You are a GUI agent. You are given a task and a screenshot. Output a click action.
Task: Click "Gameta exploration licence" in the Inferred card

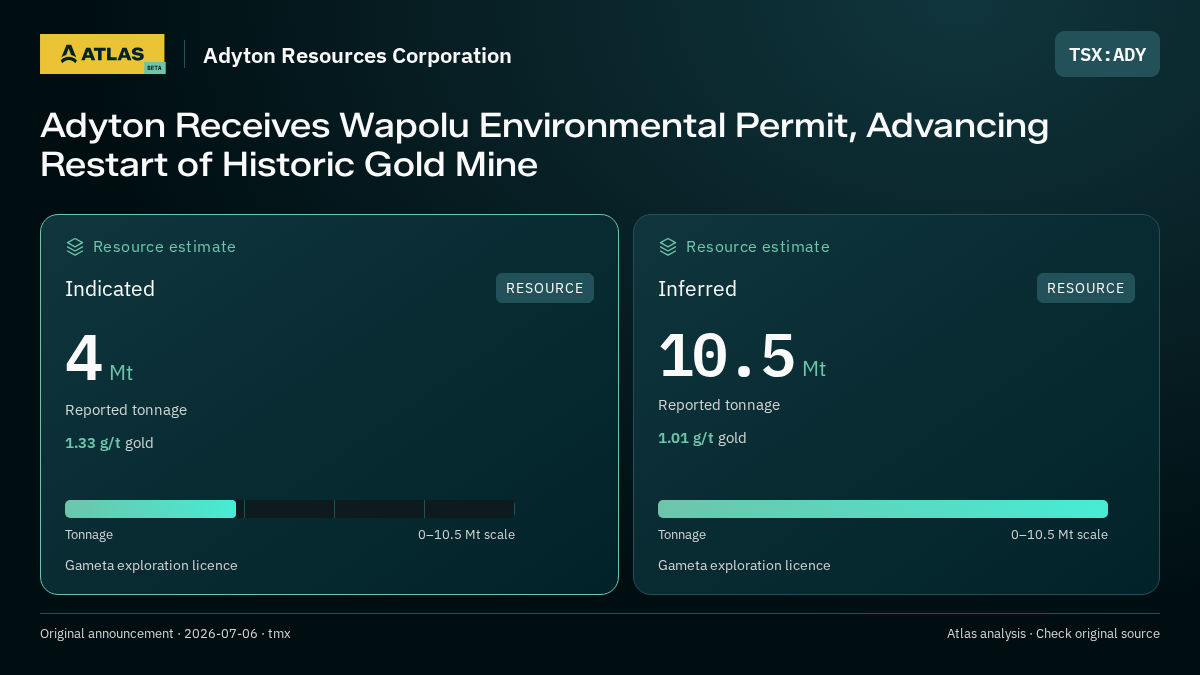pos(744,566)
